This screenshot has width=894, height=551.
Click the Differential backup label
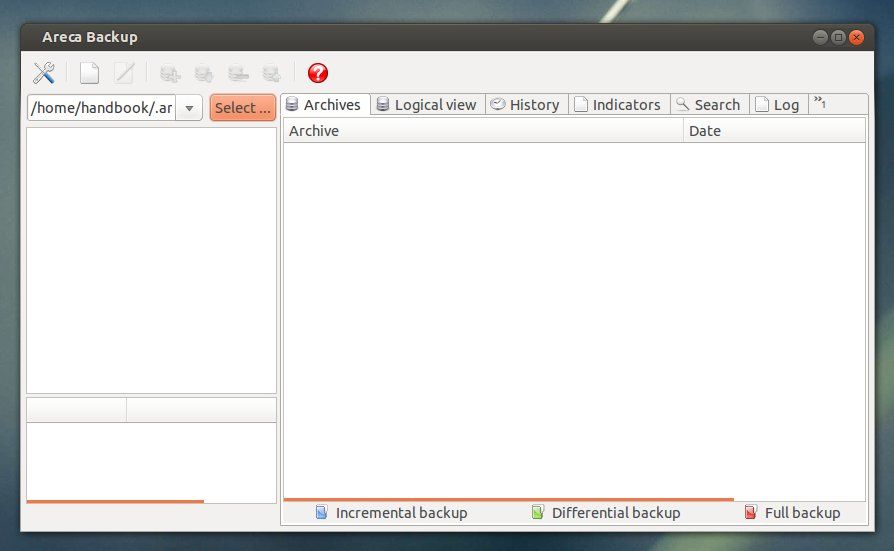(x=616, y=513)
